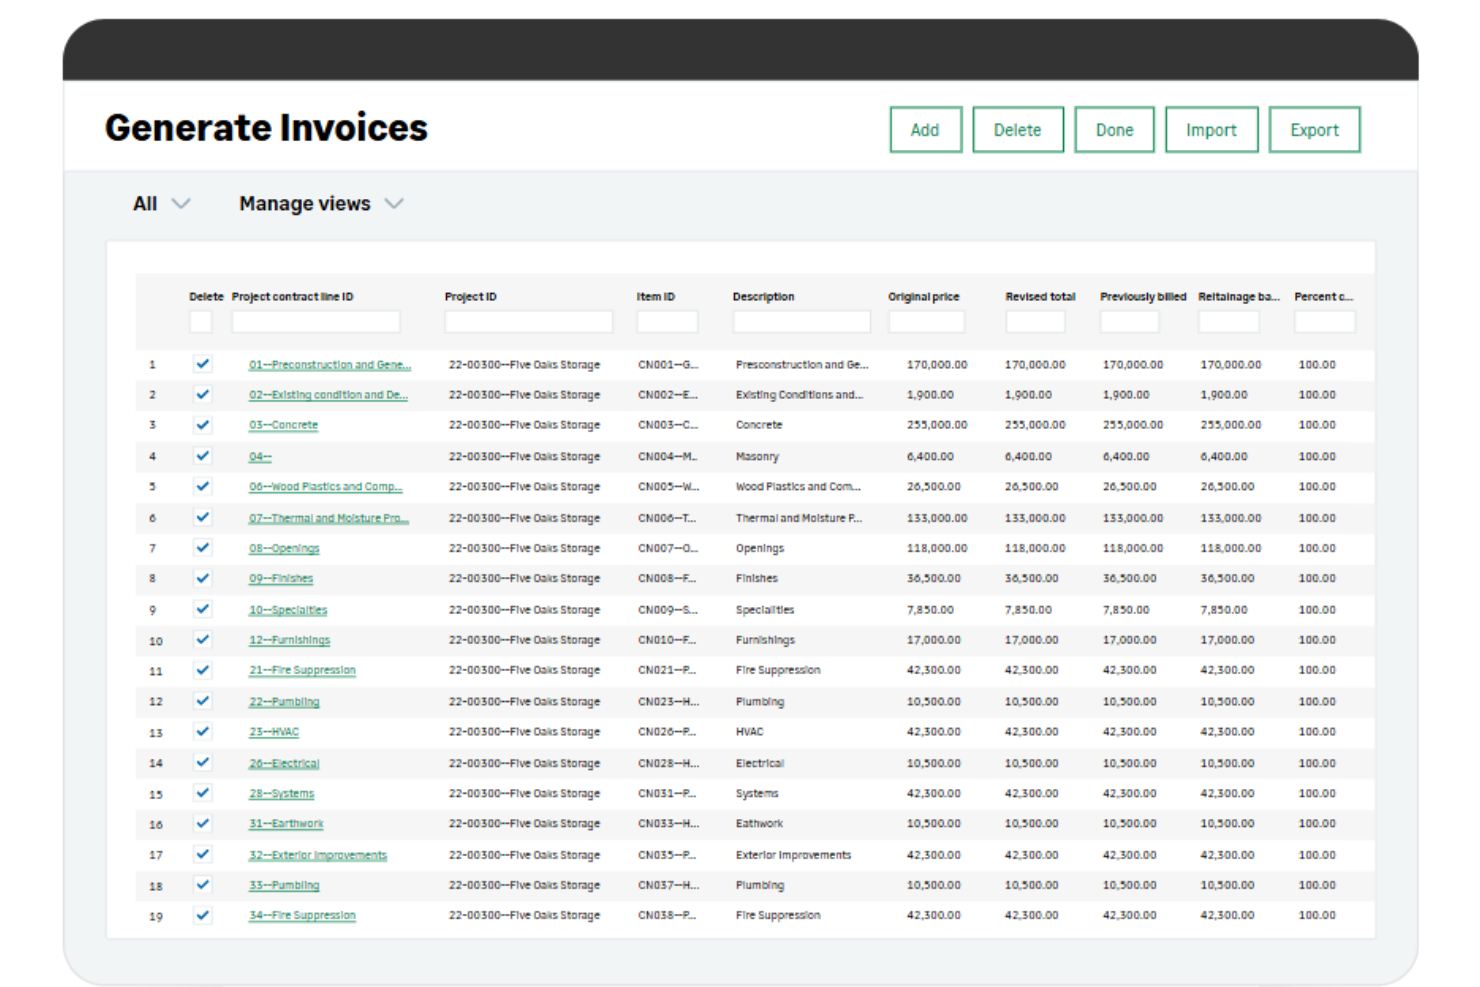Toggle the delete checkbox on row 10--Specialties
1480x987 pixels.
click(203, 609)
